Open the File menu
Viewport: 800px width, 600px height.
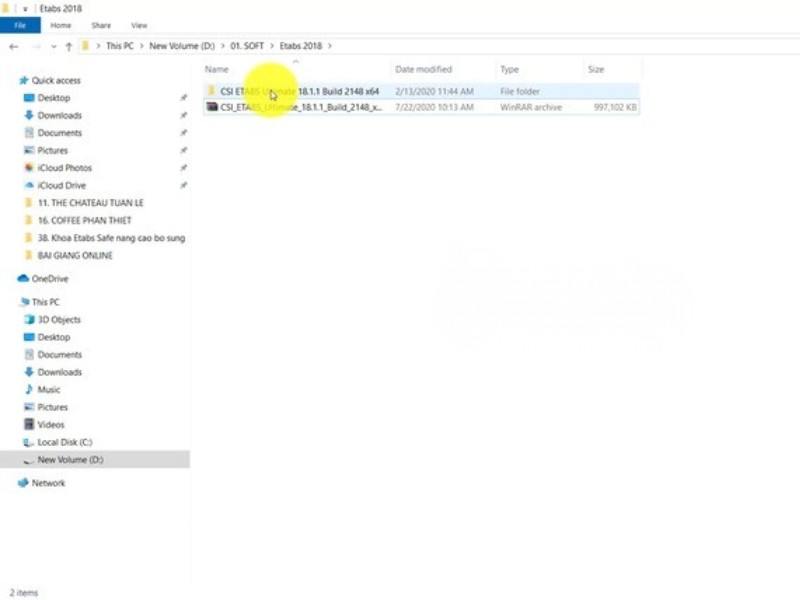(x=20, y=25)
